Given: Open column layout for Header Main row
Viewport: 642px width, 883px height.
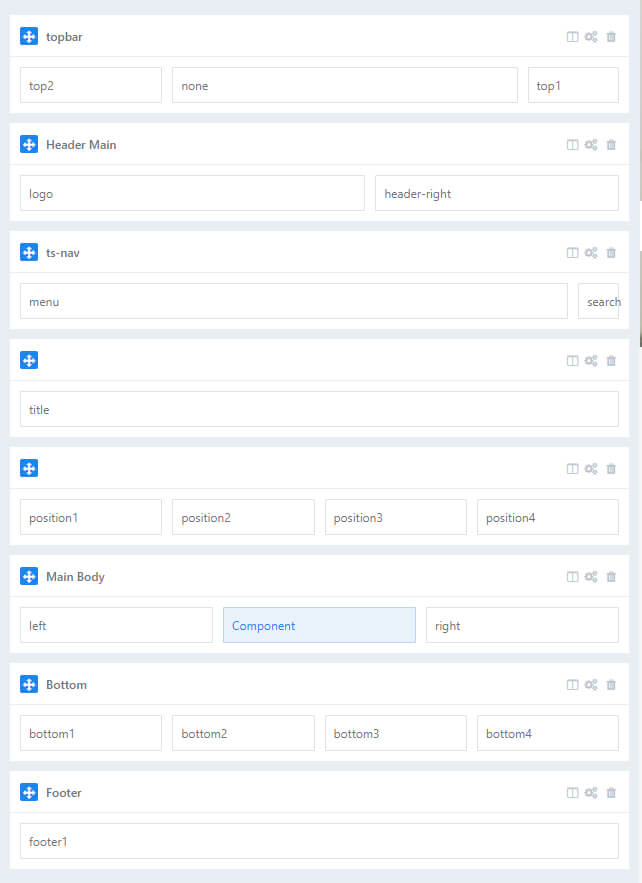Looking at the screenshot, I should 572,145.
